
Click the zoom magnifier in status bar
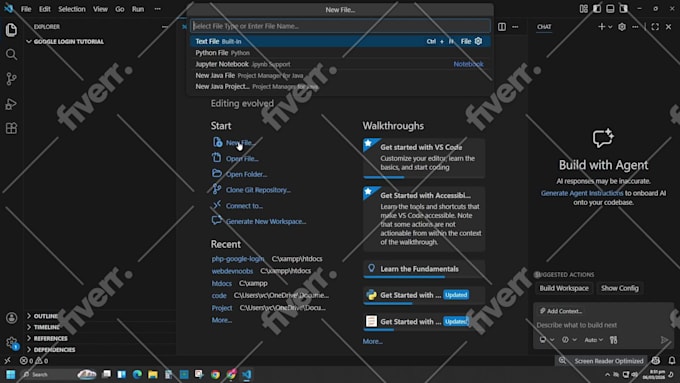point(562,360)
